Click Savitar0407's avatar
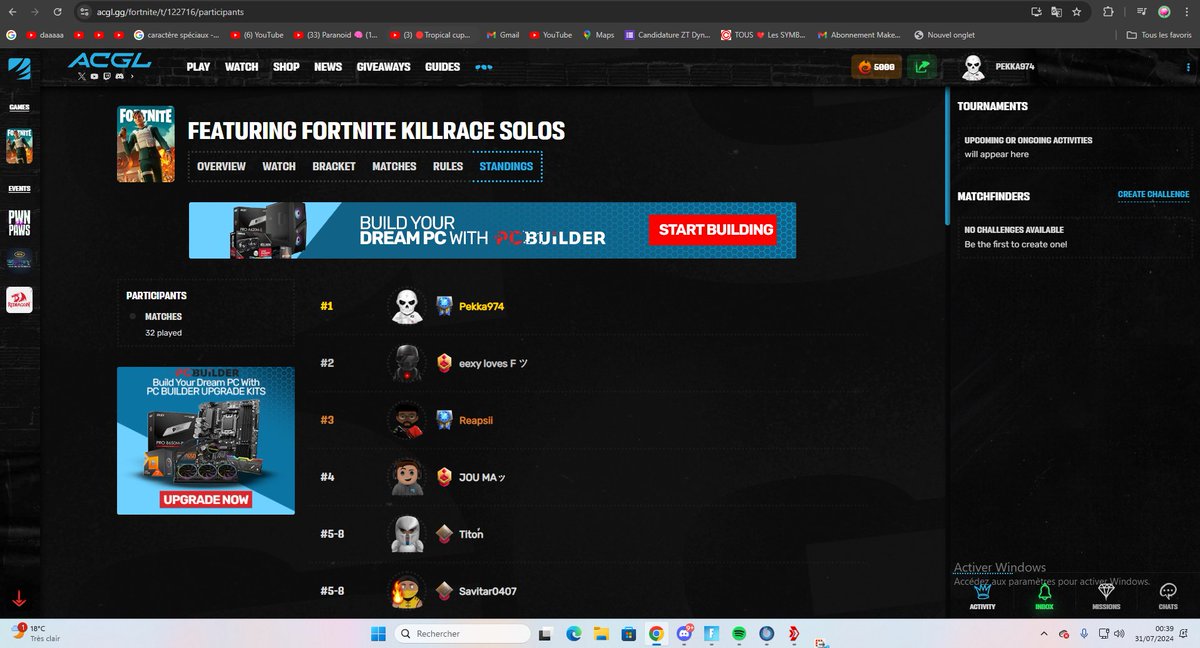The height and width of the screenshot is (648, 1200). [x=406, y=591]
